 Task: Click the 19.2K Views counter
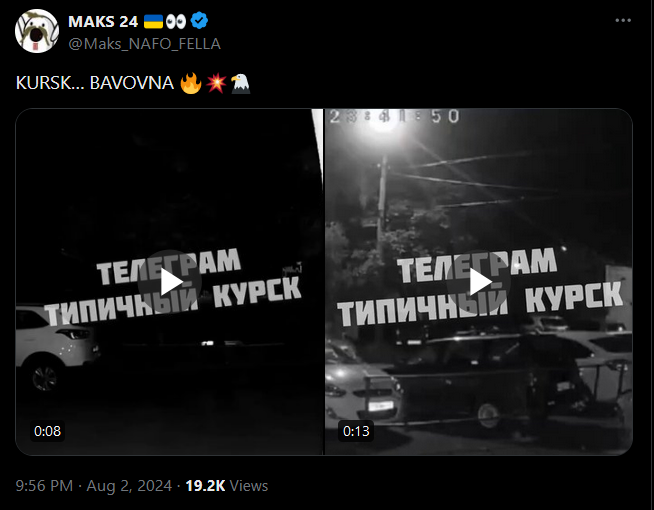click(226, 486)
